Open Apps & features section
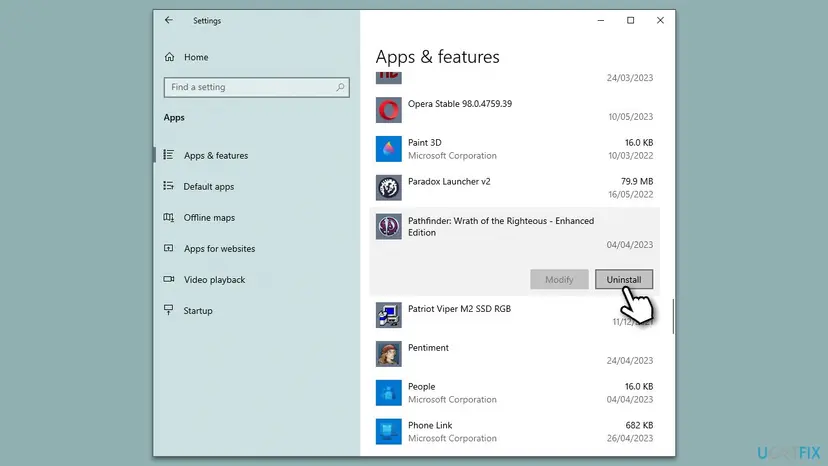This screenshot has width=828, height=466. 216,155
